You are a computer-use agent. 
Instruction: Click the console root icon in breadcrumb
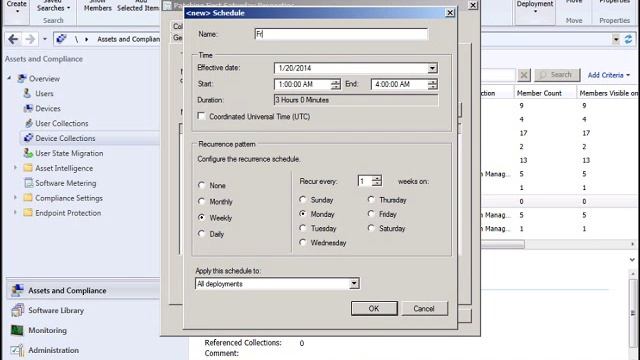tap(61, 39)
